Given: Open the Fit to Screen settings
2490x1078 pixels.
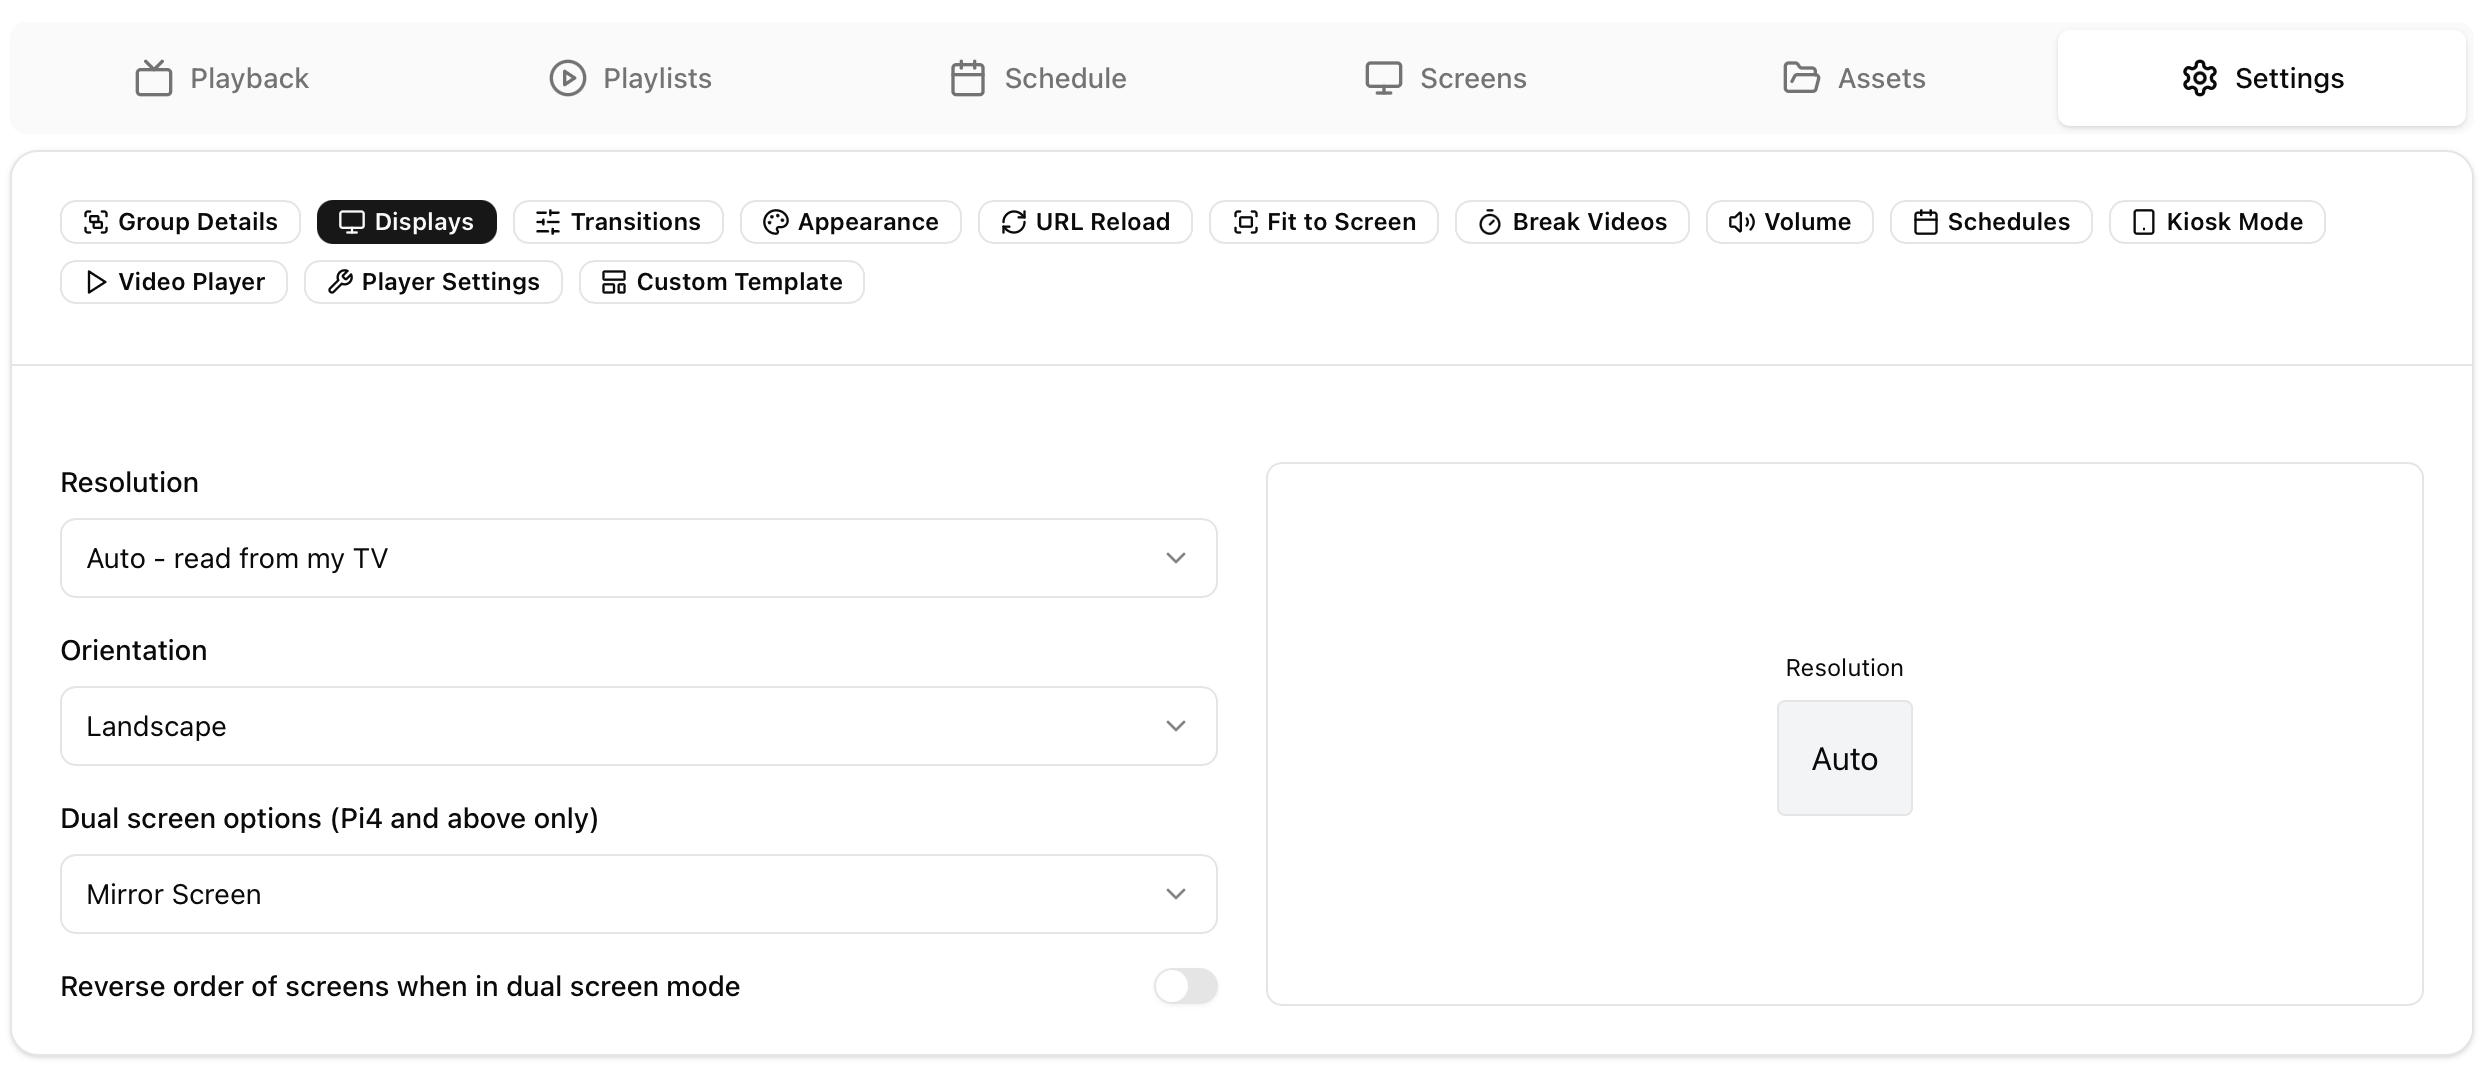Looking at the screenshot, I should 1323,222.
